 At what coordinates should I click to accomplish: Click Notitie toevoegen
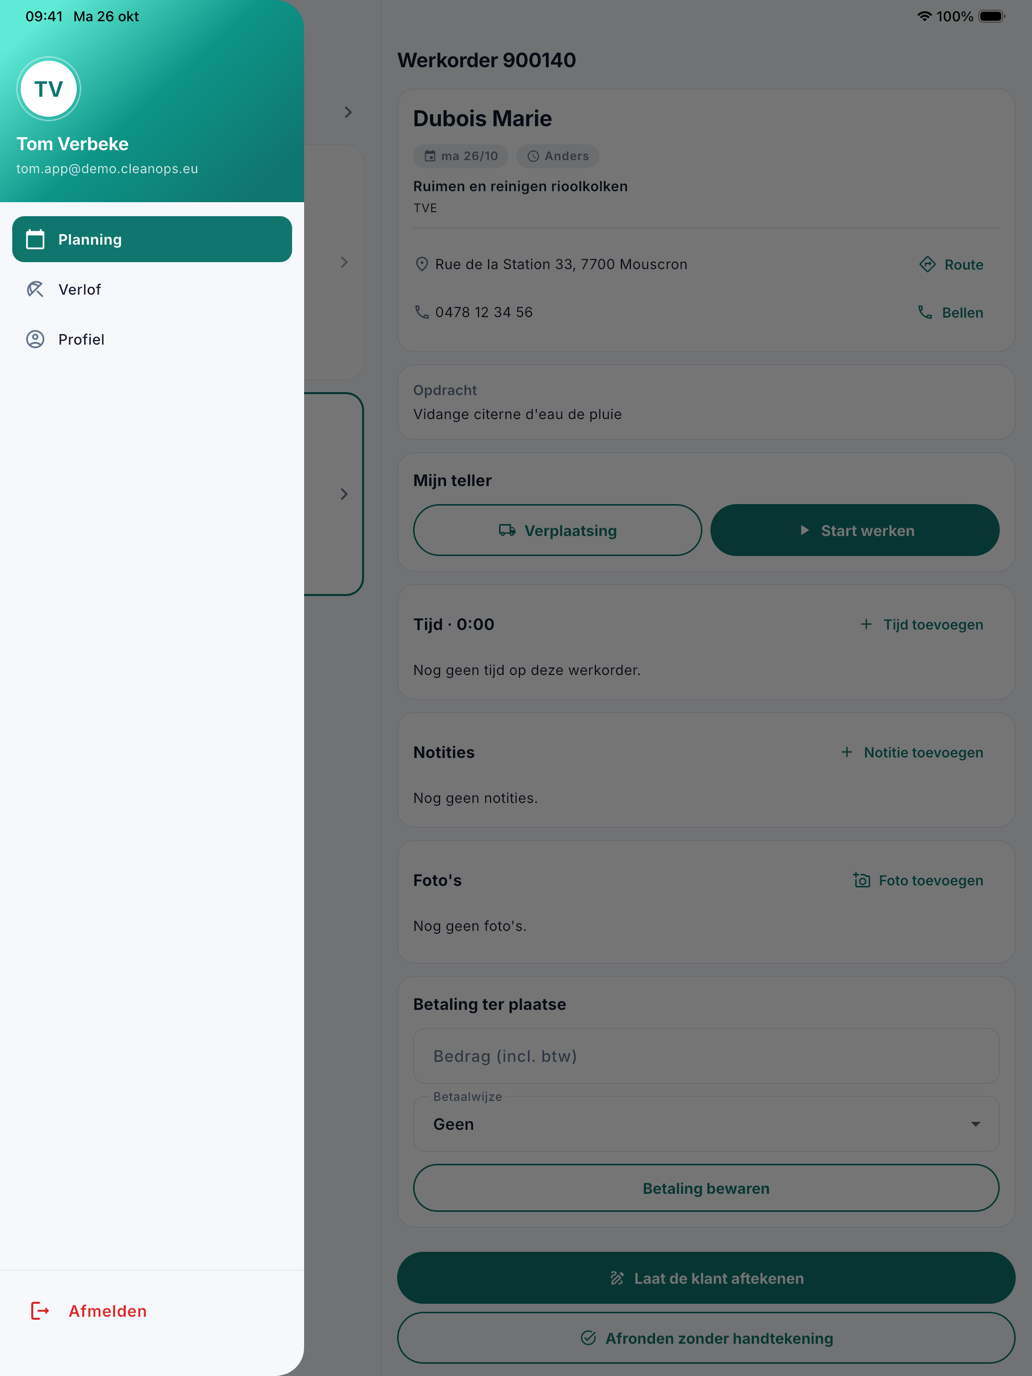912,752
